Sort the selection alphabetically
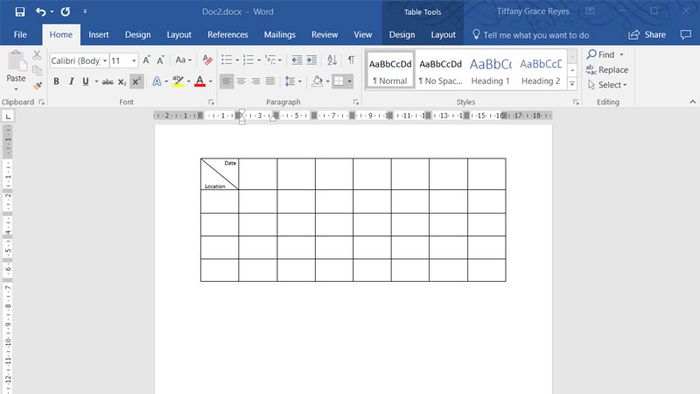Viewport: 700px width, 394px height. [x=332, y=60]
